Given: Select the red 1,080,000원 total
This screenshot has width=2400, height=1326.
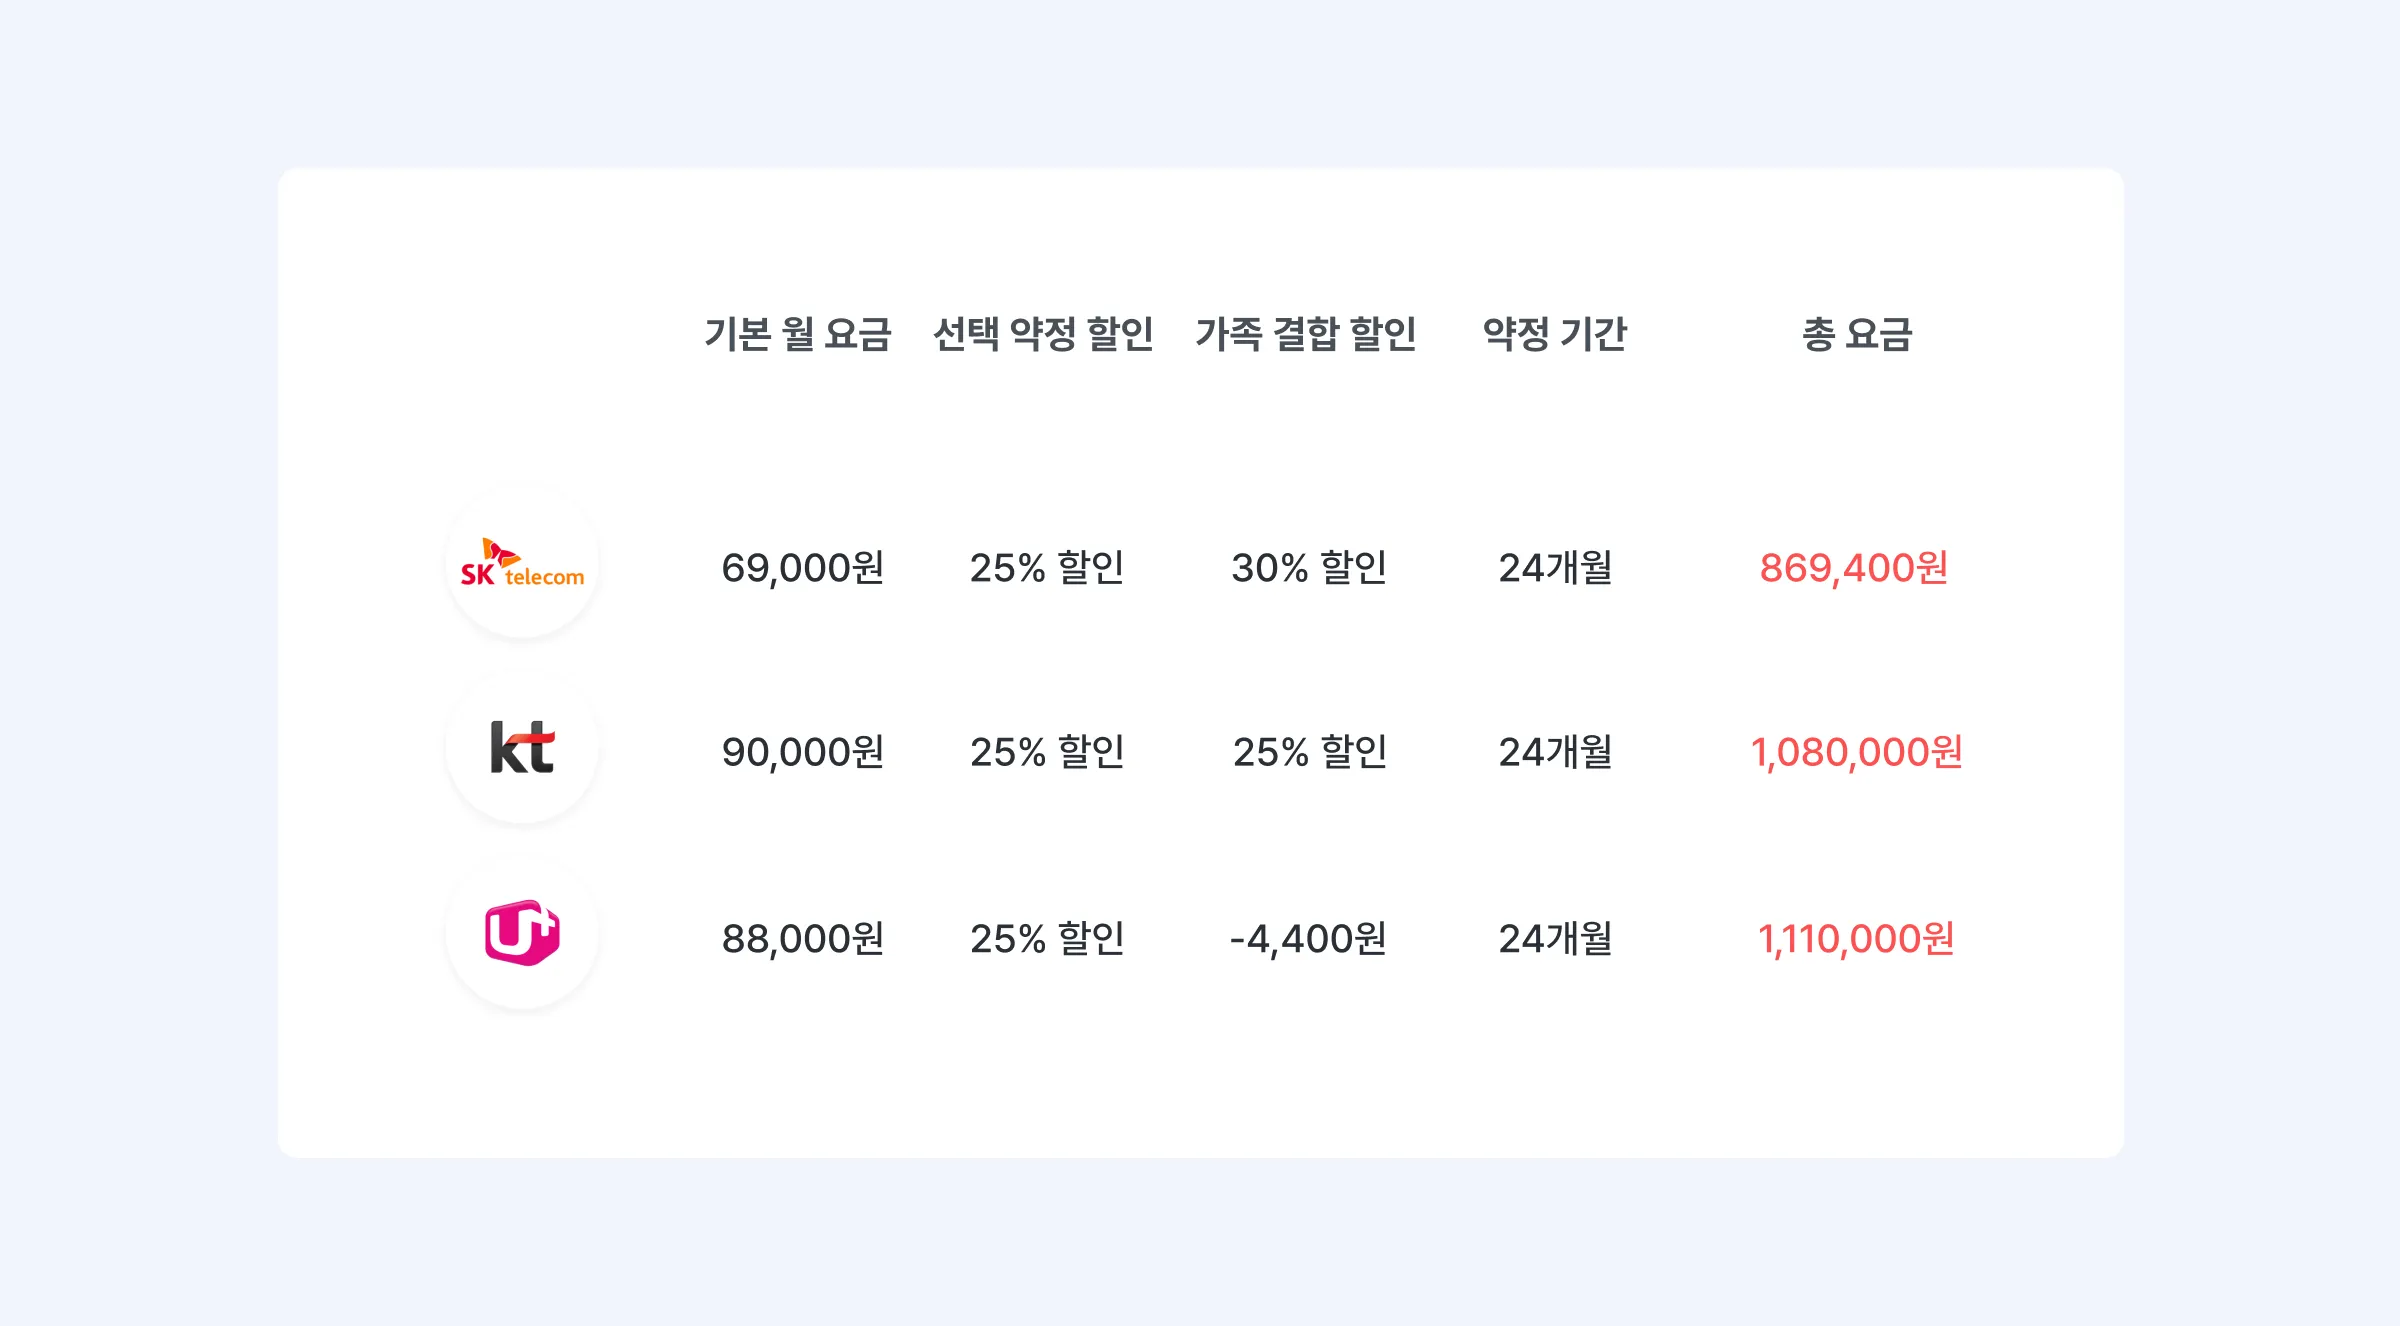Looking at the screenshot, I should point(1857,752).
